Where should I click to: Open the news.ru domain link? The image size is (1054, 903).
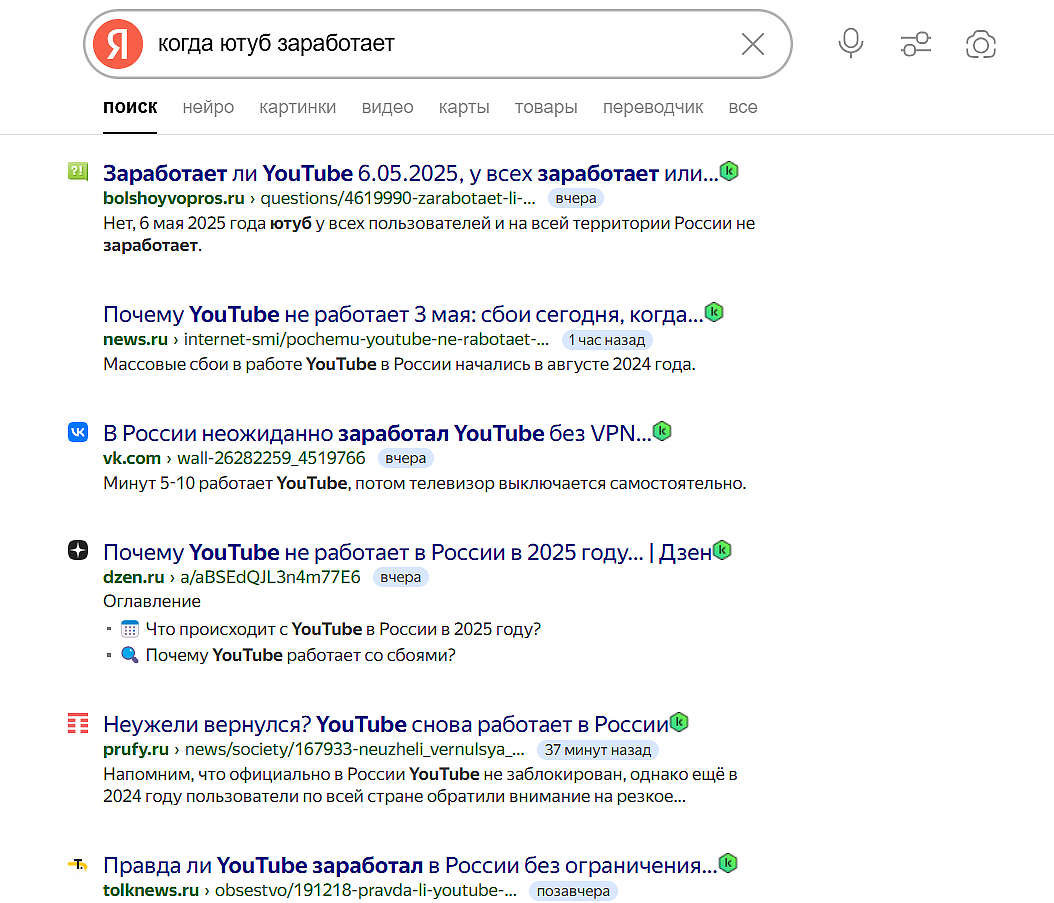(135, 340)
